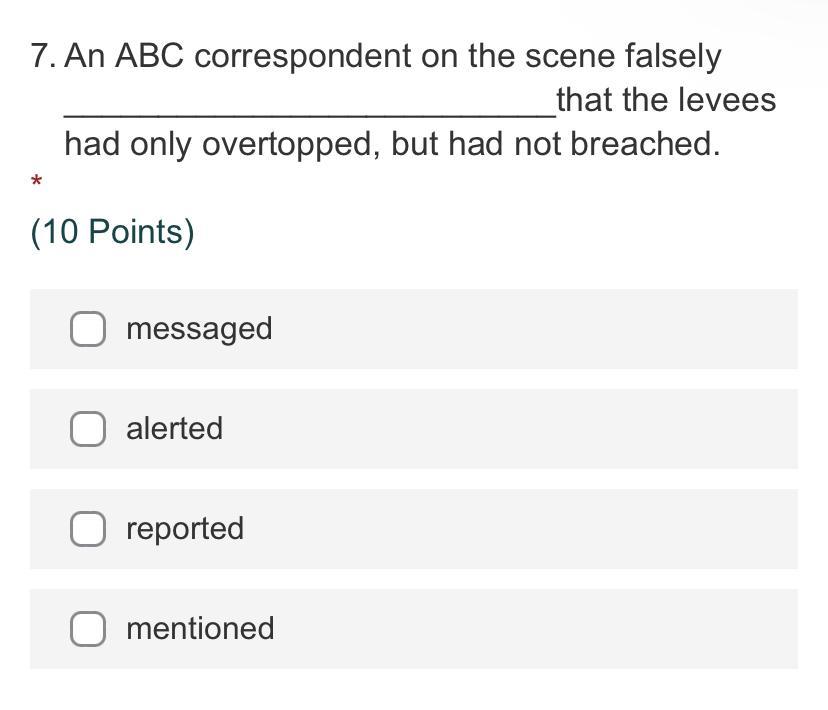Mark the 'mentioned' checkbox
This screenshot has height=710, width=828.
coord(88,629)
